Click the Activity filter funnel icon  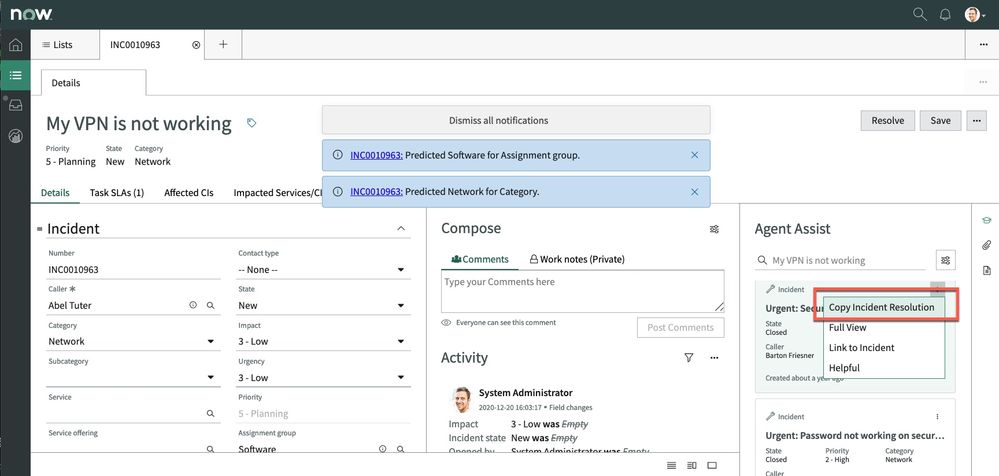[688, 358]
